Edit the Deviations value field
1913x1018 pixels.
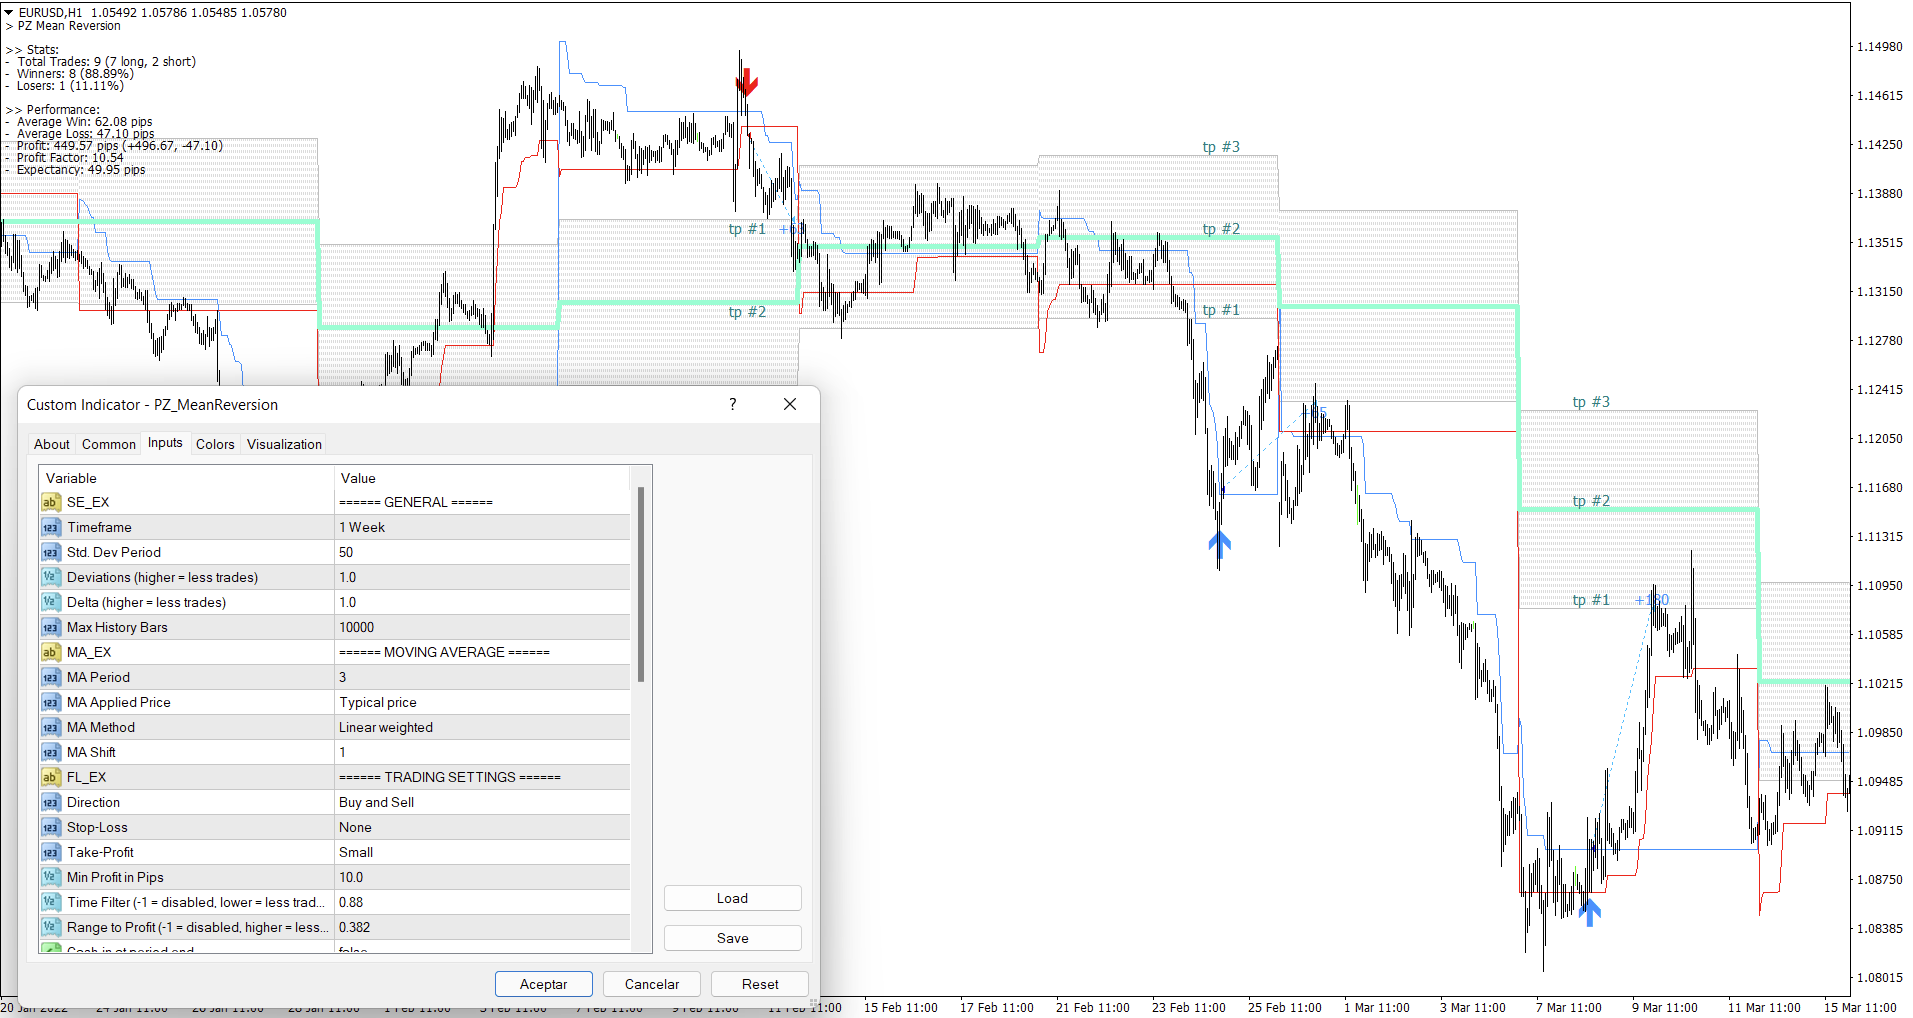[483, 577]
